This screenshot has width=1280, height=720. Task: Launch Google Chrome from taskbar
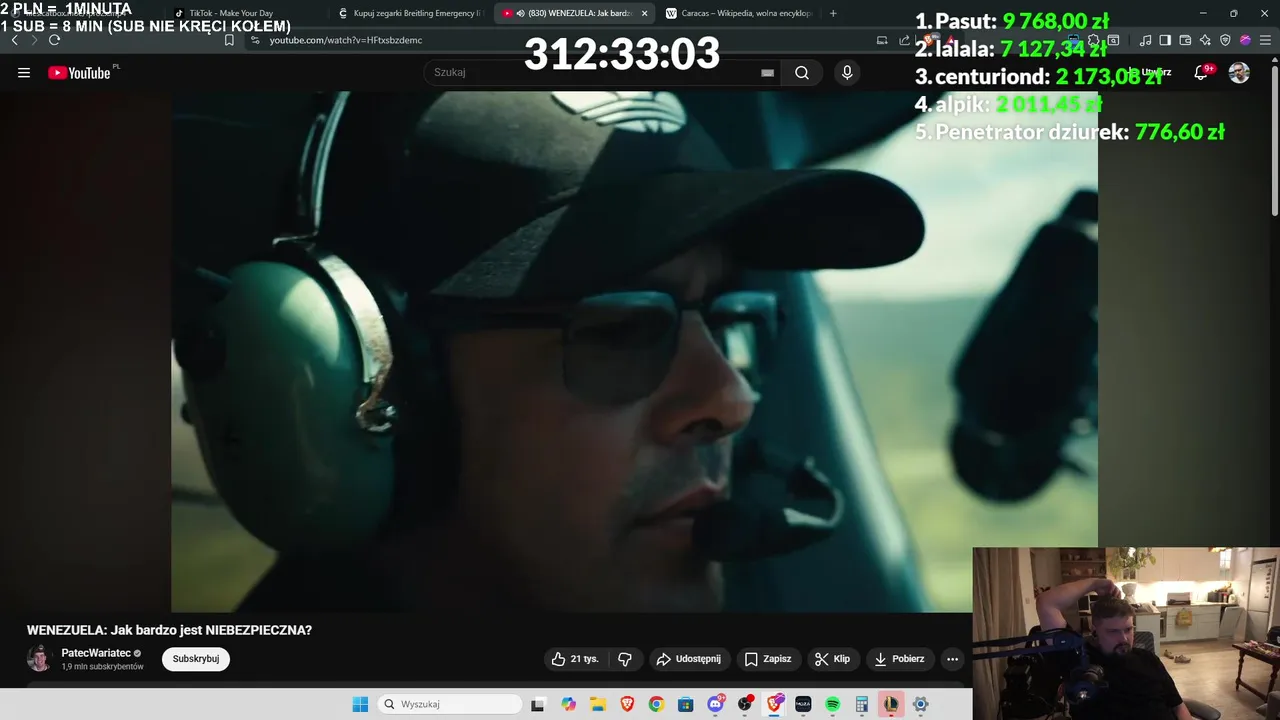(656, 704)
